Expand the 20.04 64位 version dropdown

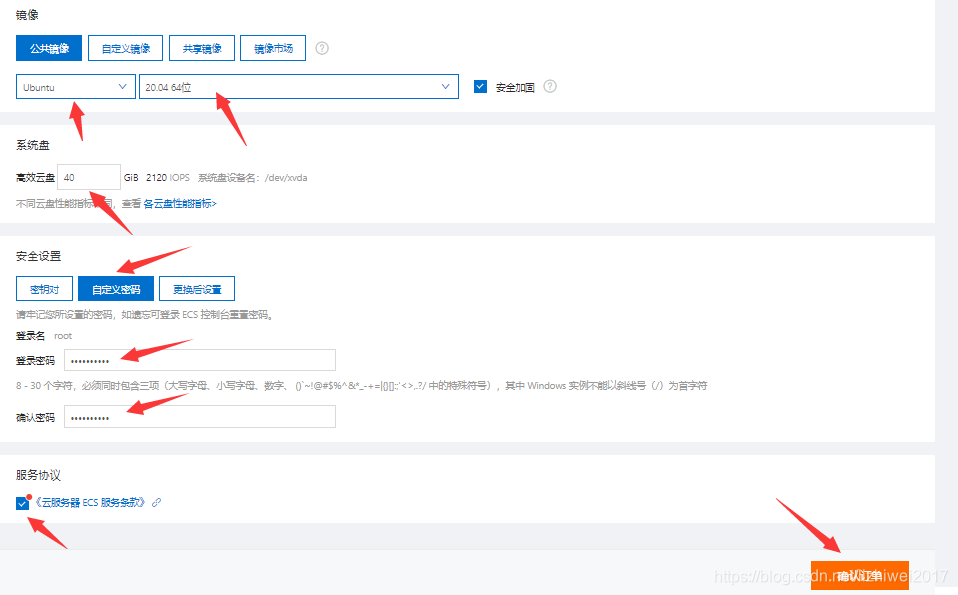click(299, 87)
